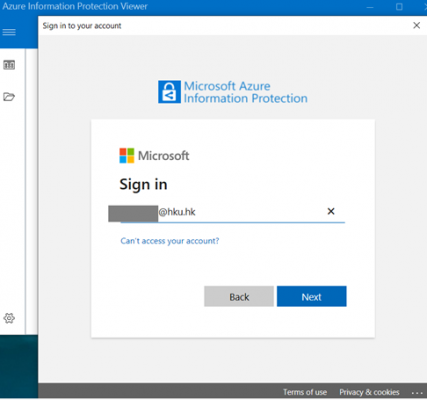This screenshot has height=400, width=427.
Task: Click the Microsoft Azure Information Protection title
Action: coord(246,92)
